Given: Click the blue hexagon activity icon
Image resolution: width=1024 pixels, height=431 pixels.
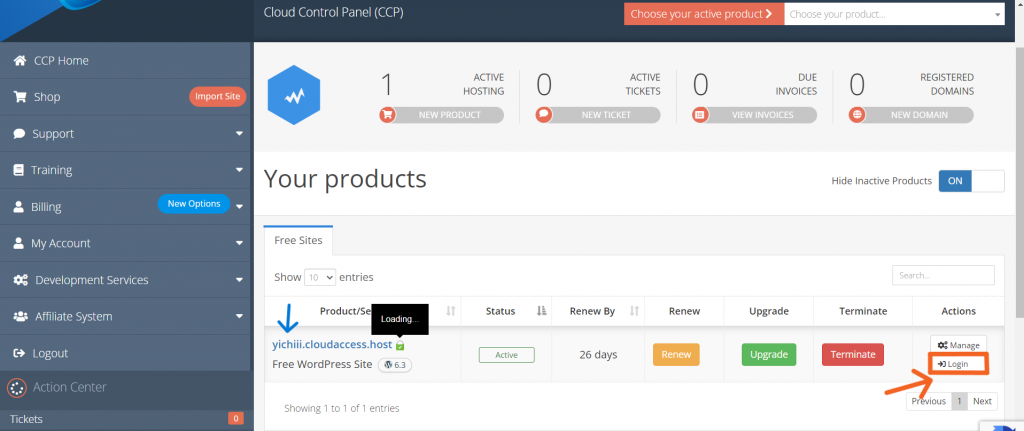Looking at the screenshot, I should point(294,97).
